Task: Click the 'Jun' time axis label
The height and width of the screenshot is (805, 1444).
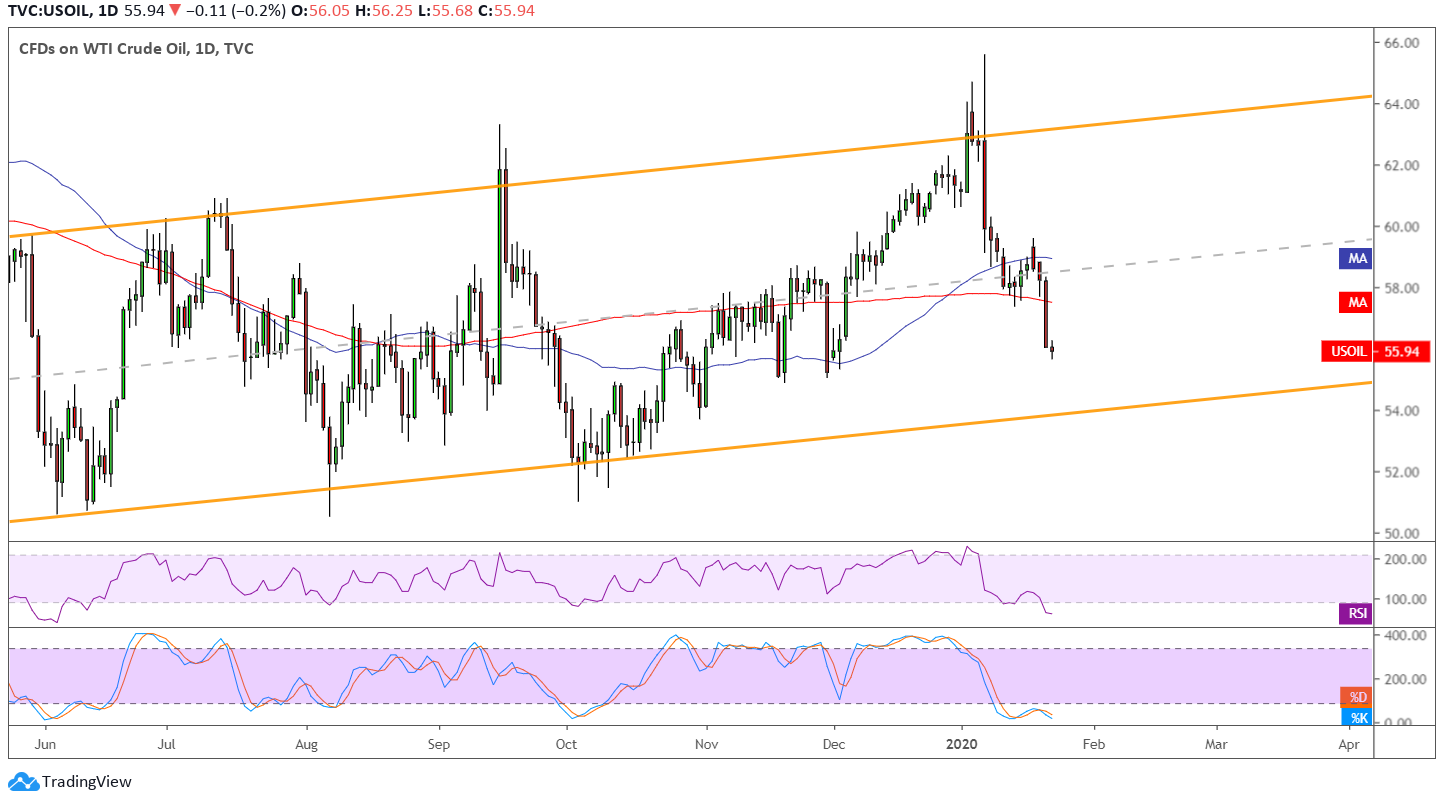Action: pos(44,744)
